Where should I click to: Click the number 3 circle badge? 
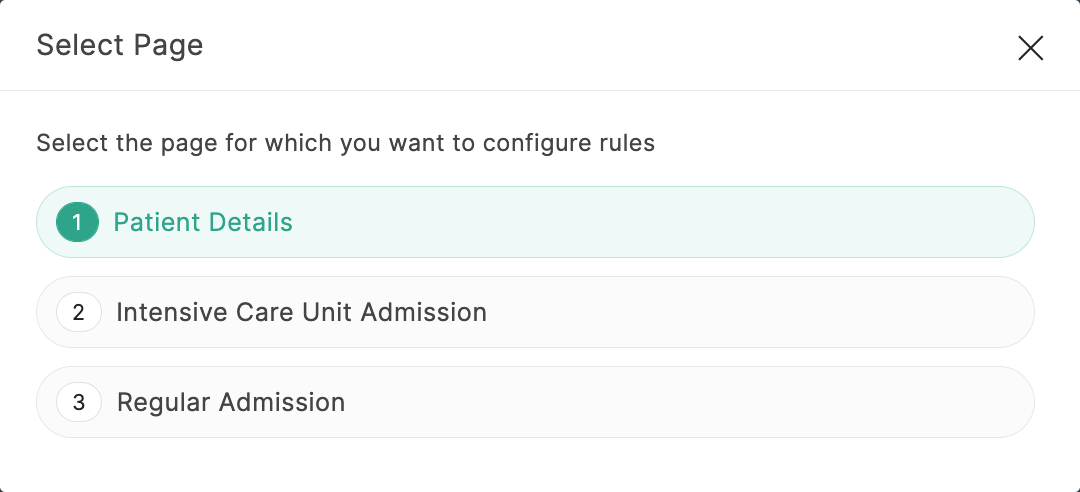point(79,402)
